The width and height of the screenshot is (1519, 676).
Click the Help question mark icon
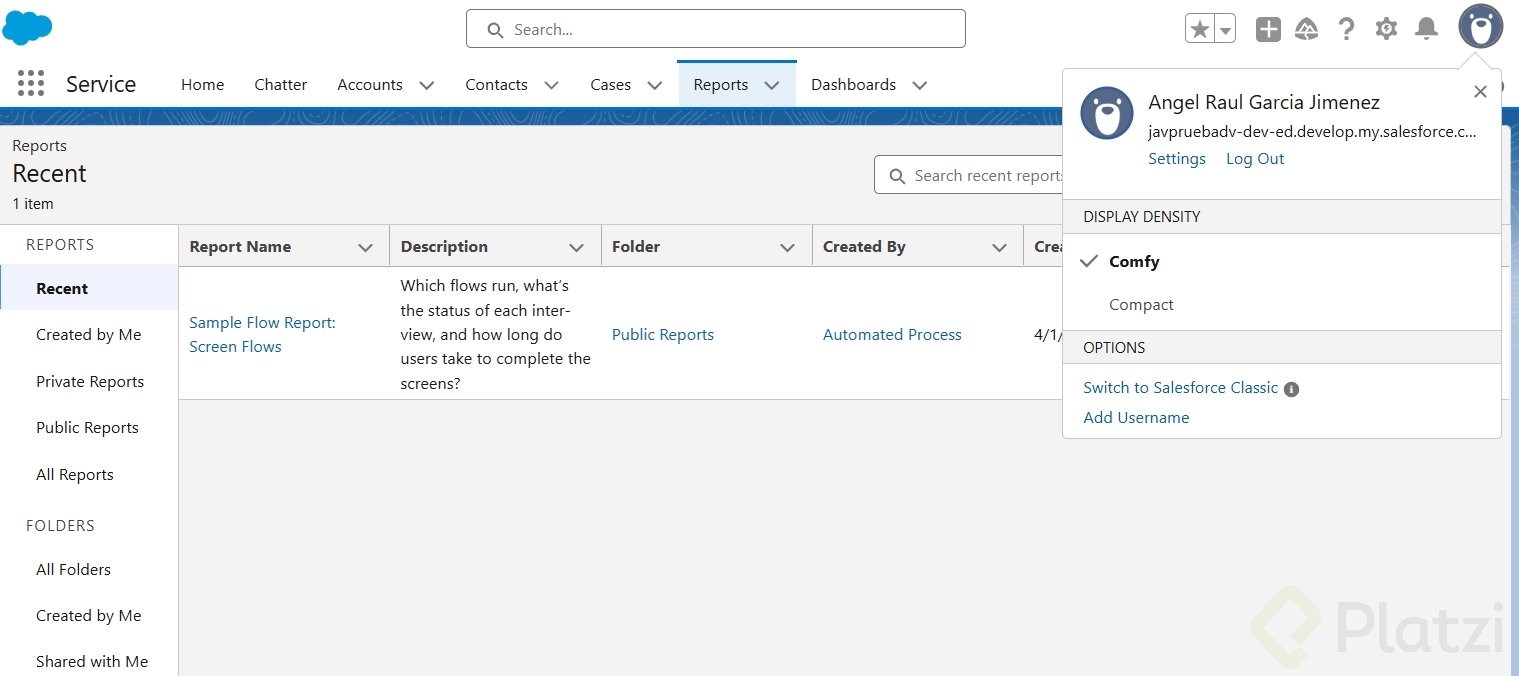(x=1346, y=29)
